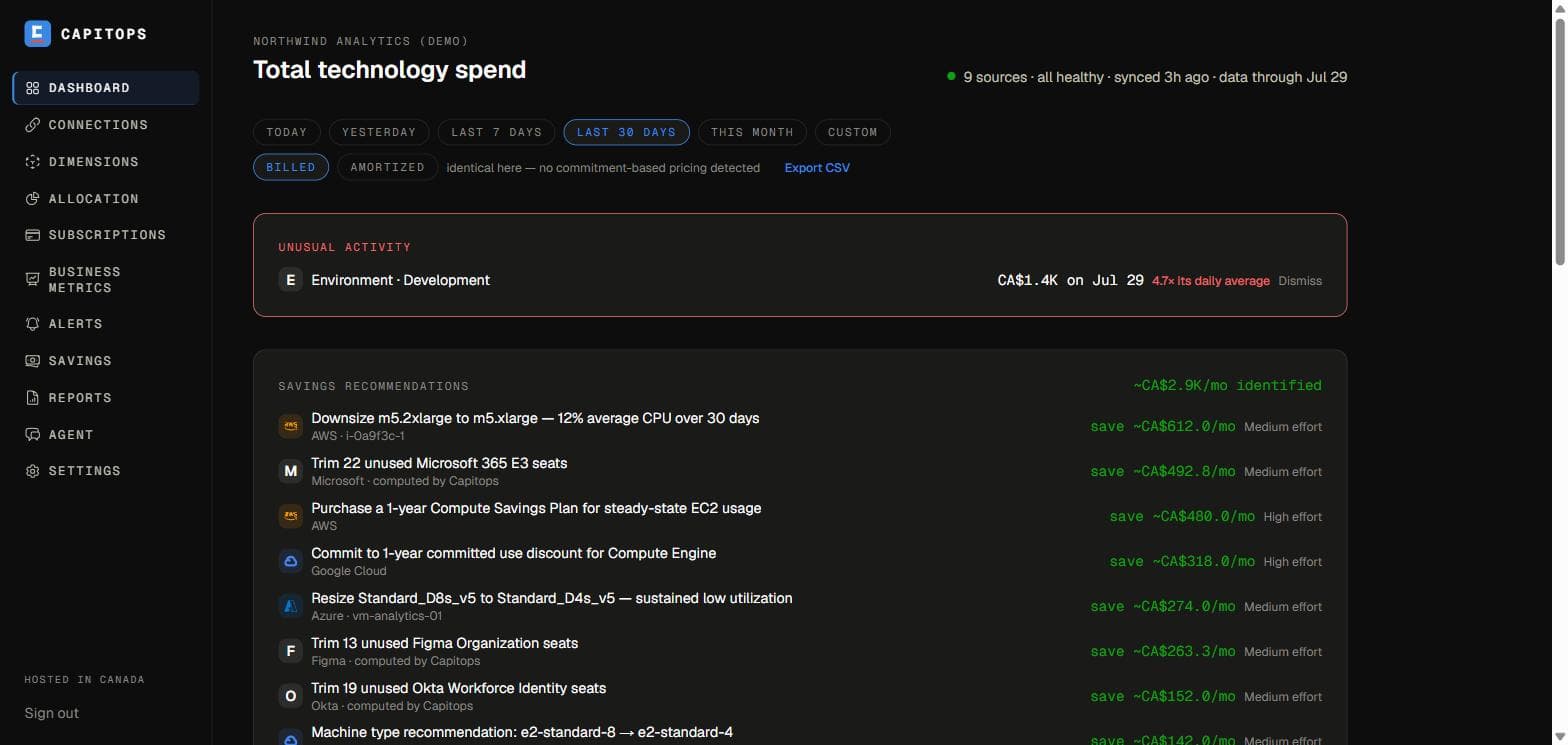Navigate to Subscriptions

click(106, 235)
